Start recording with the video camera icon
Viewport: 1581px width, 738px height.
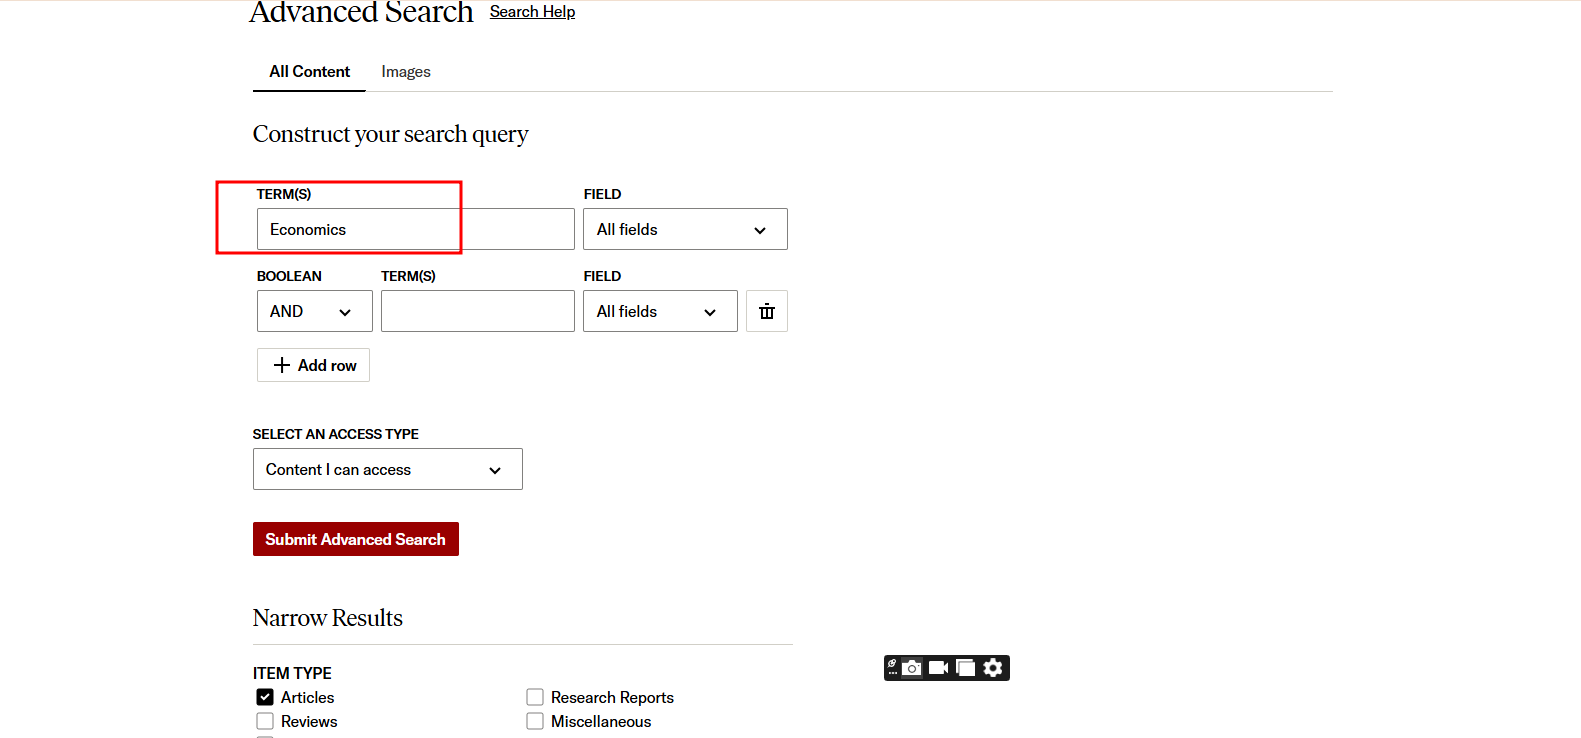[x=938, y=668]
